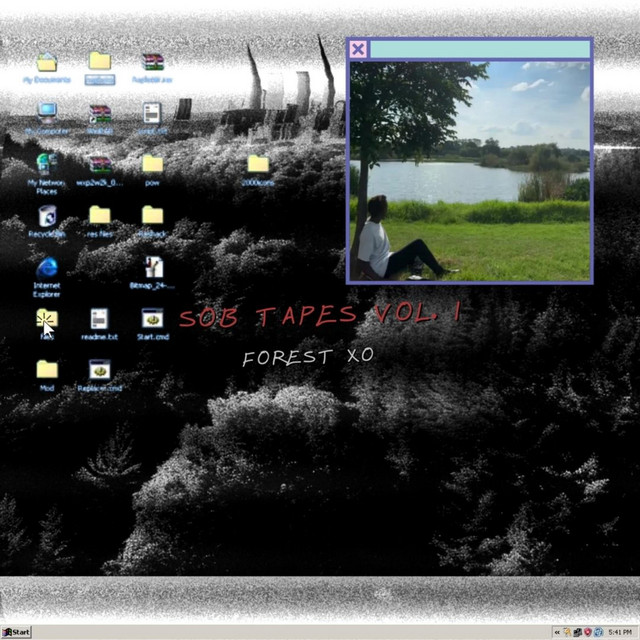Click the network computers tray icon

click(578, 632)
